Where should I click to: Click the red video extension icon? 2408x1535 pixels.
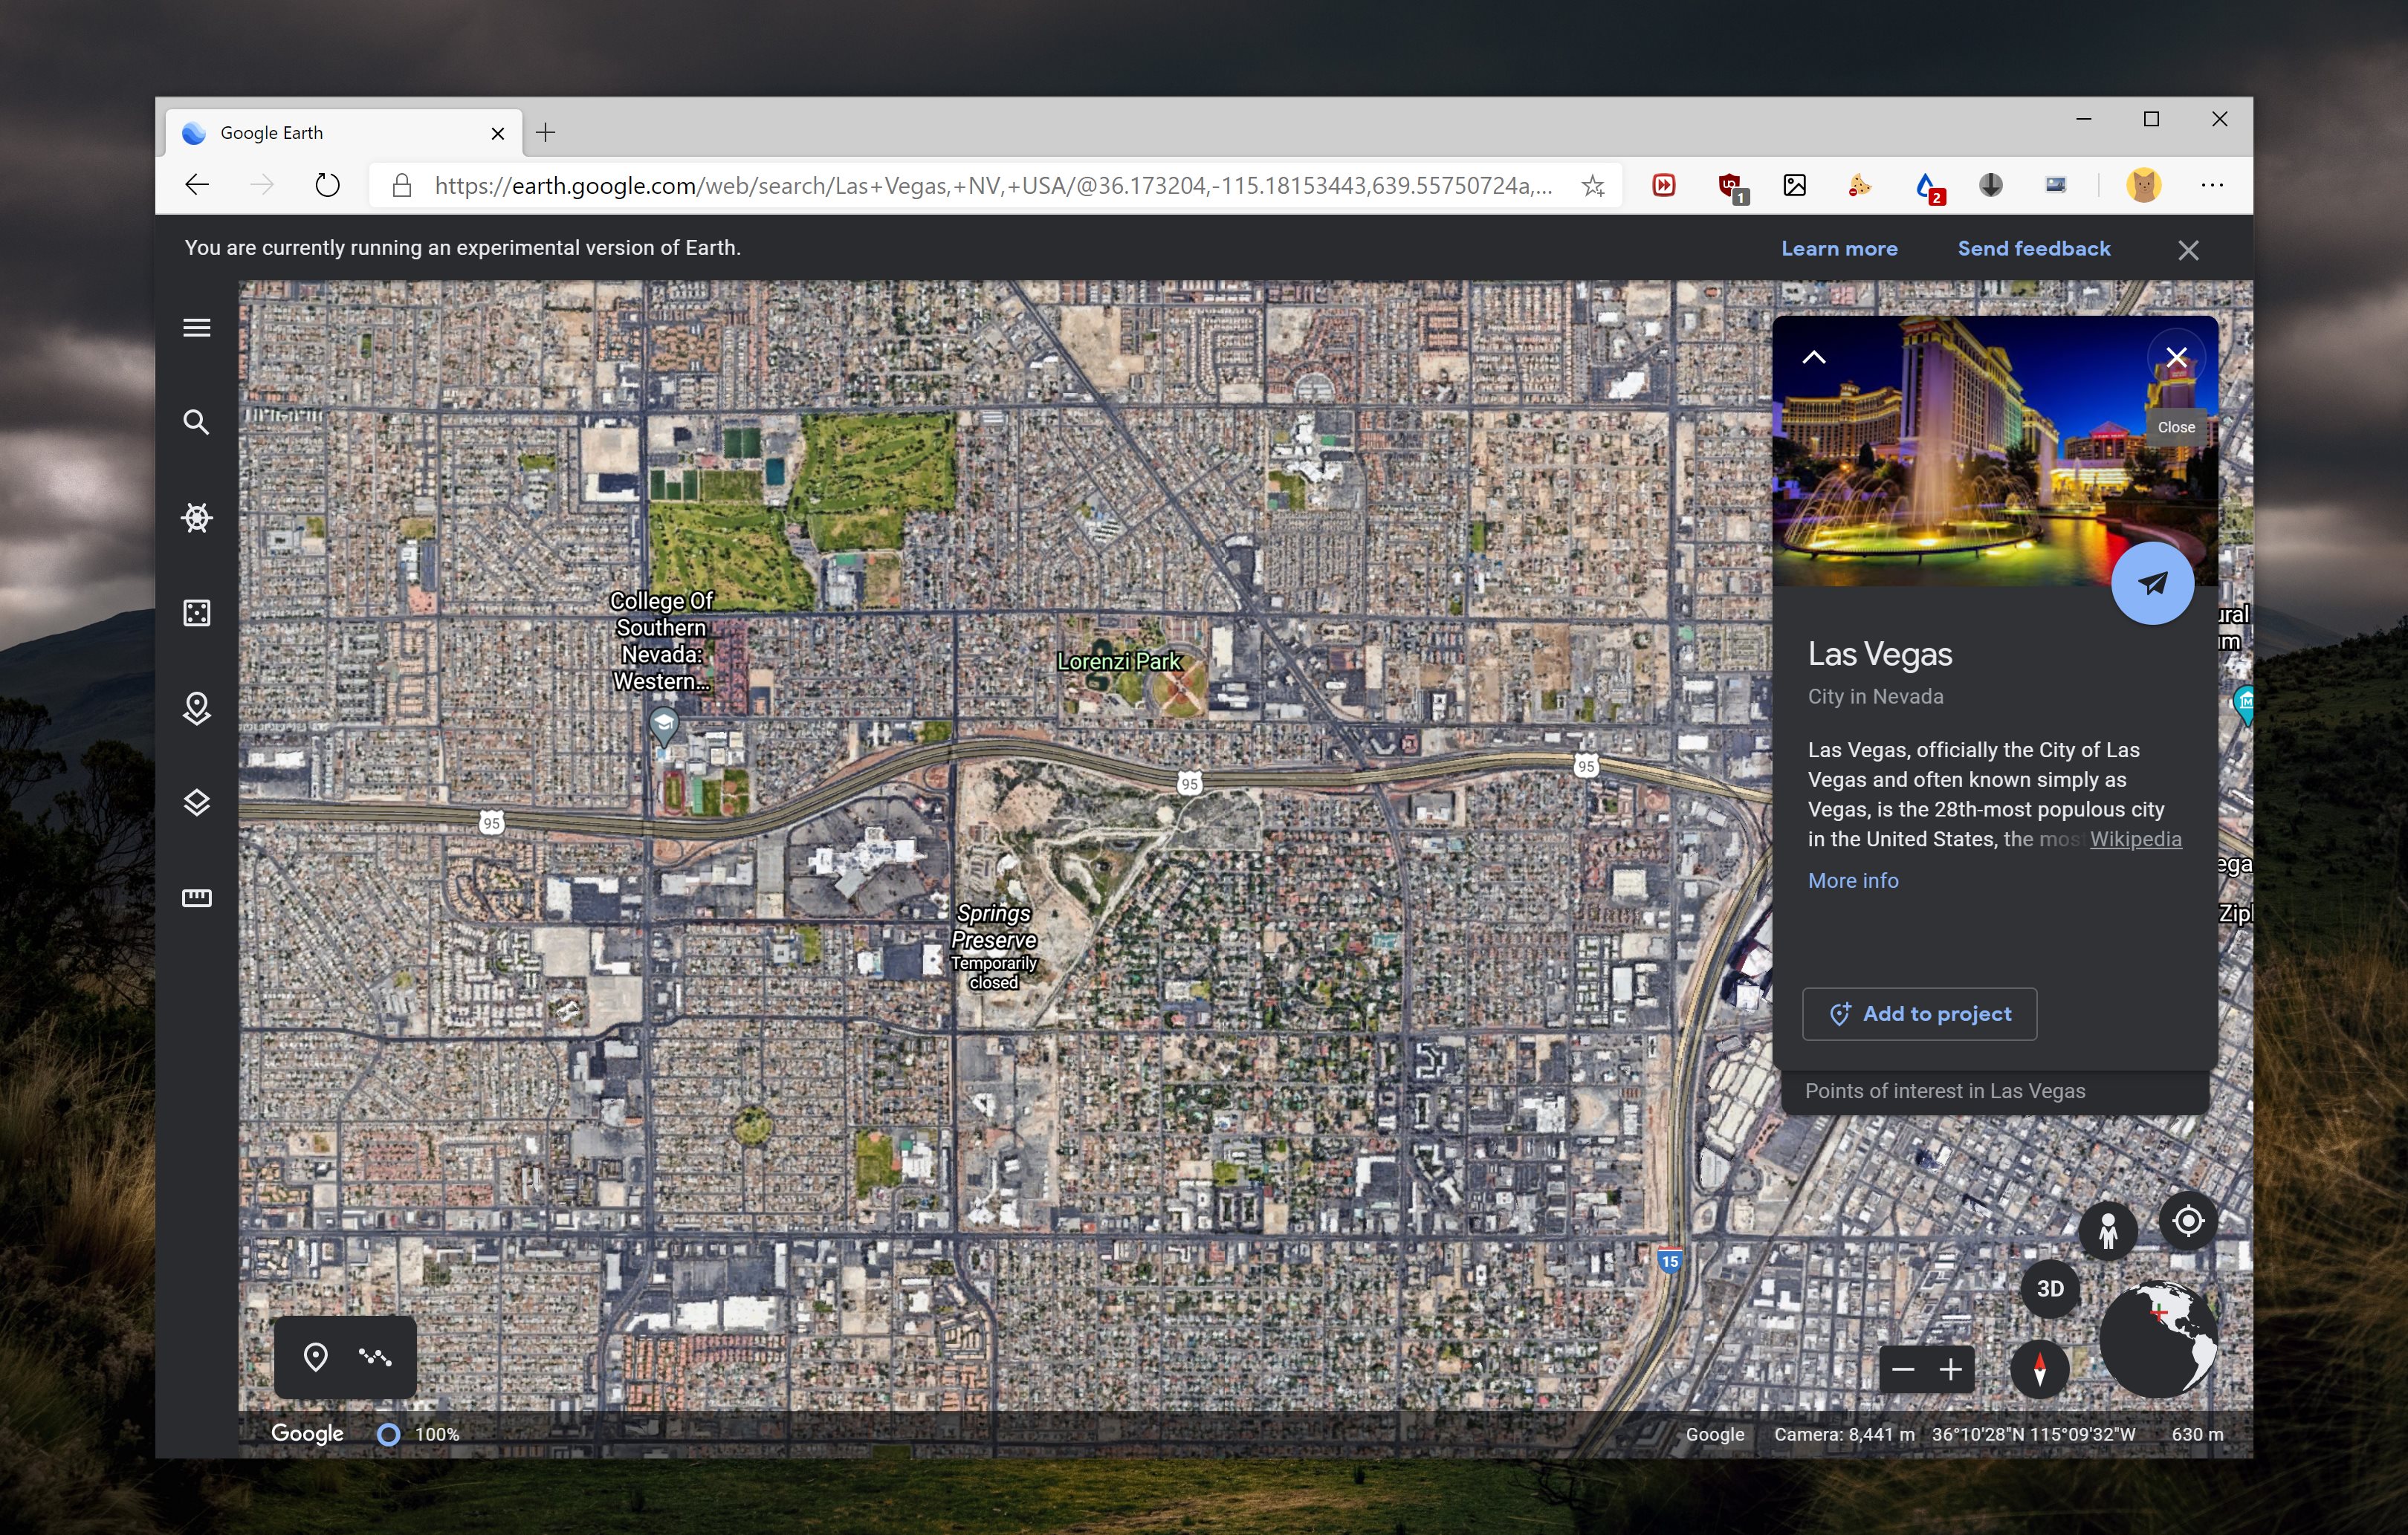pos(1663,185)
